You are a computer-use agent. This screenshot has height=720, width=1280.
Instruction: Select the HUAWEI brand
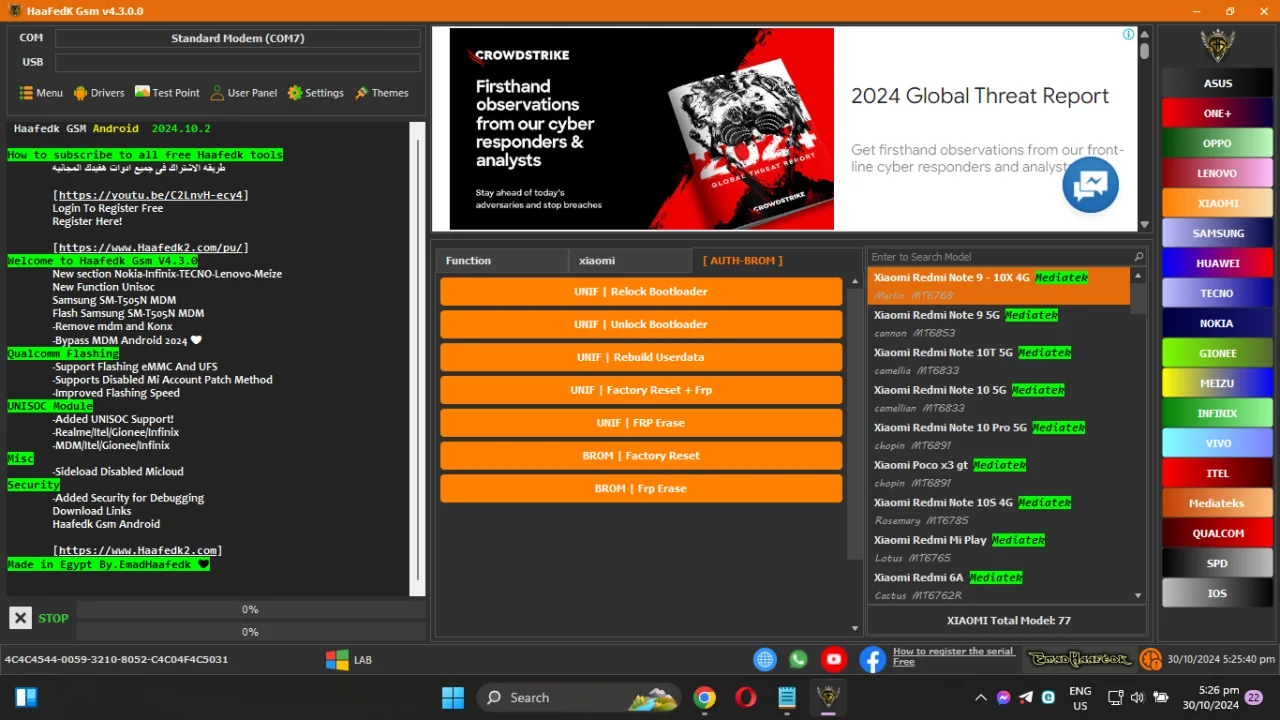click(x=1217, y=263)
